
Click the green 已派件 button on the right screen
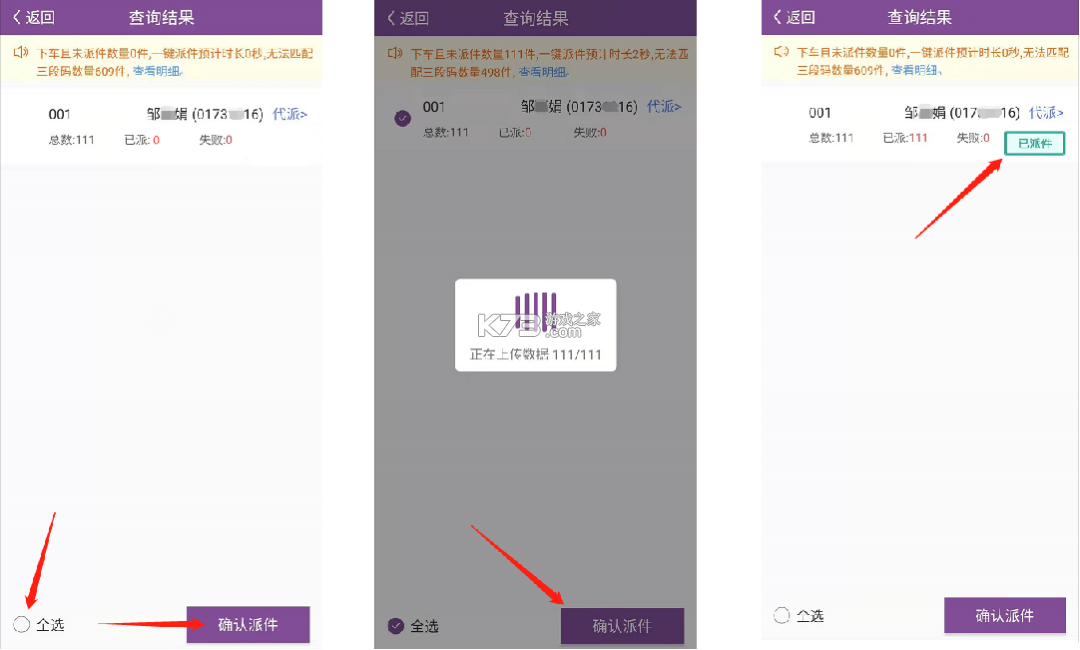(x=1034, y=143)
